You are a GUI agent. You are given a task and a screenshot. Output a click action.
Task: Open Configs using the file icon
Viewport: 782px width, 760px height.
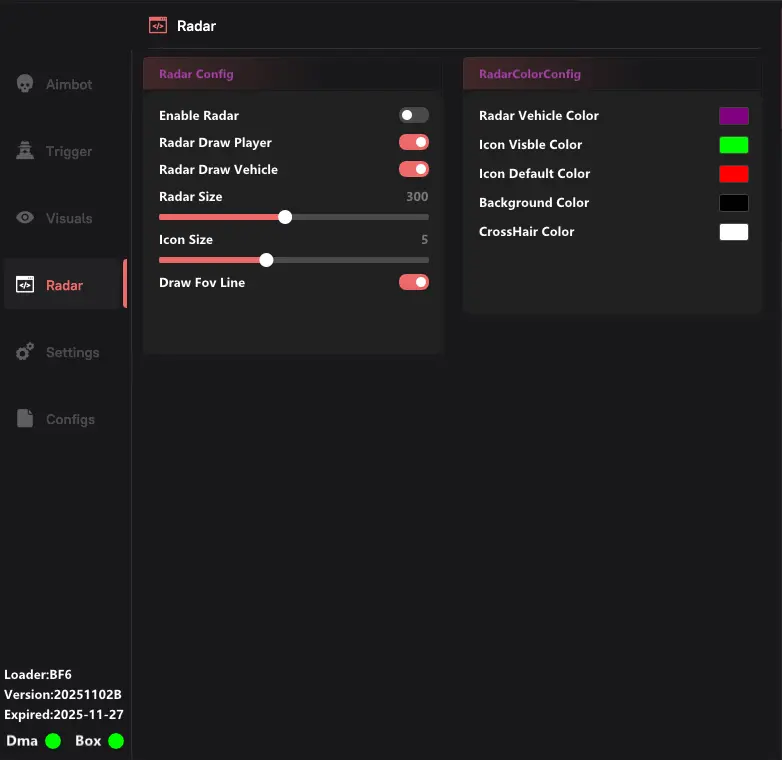(25, 419)
